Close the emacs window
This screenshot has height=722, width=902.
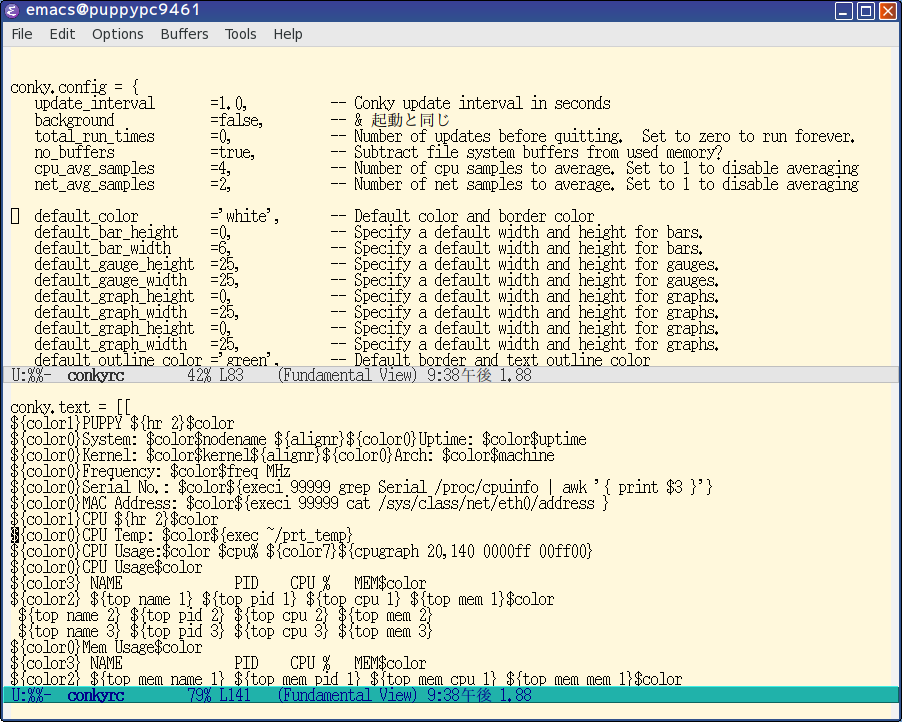coord(888,11)
